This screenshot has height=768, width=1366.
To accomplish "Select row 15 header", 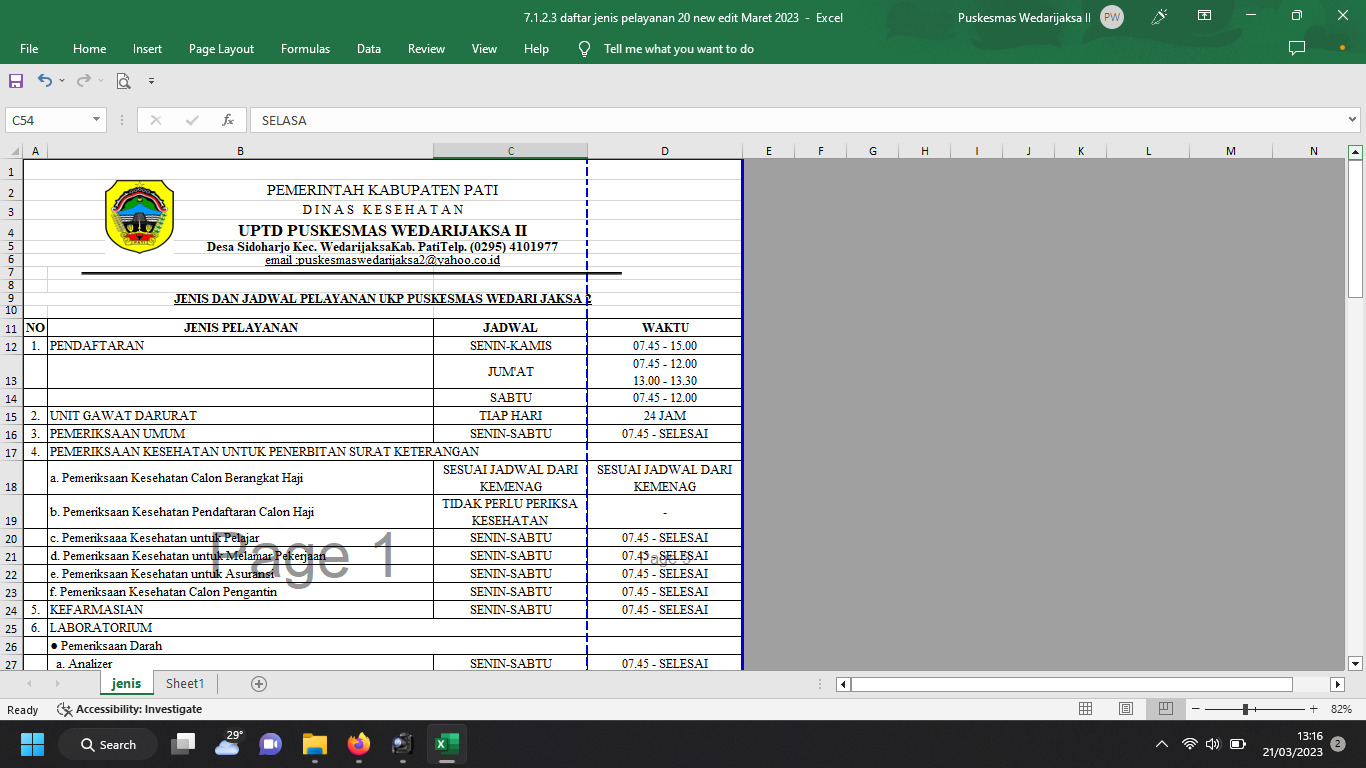I will (11, 416).
